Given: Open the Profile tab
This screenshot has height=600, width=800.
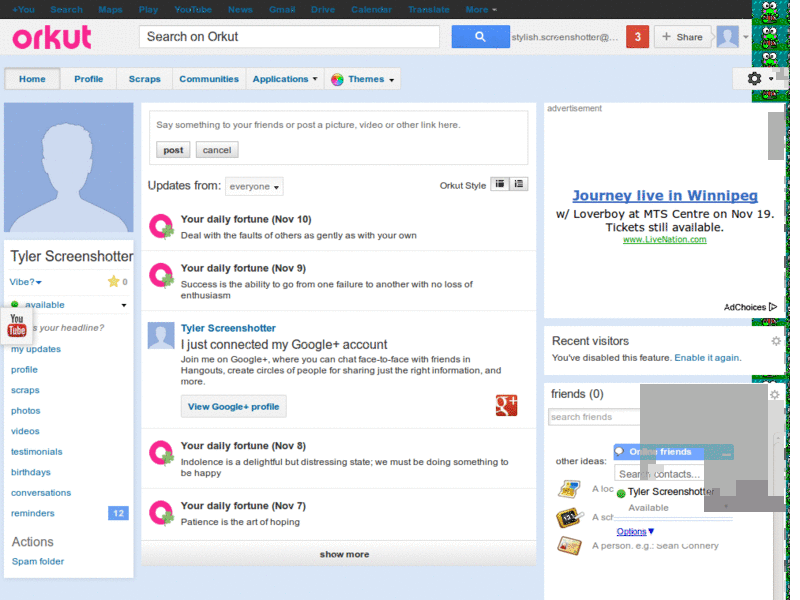Looking at the screenshot, I should point(88,79).
